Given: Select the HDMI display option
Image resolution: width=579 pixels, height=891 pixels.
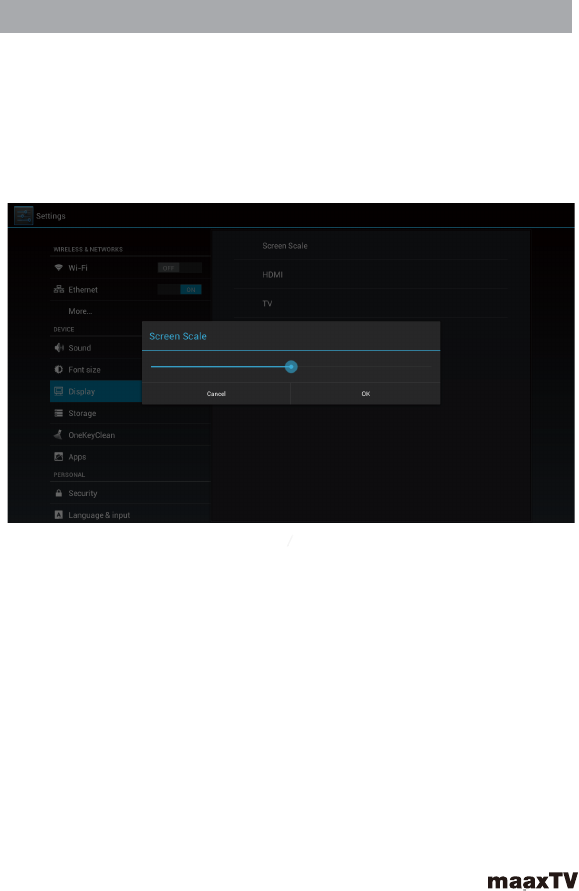Looking at the screenshot, I should tap(370, 274).
